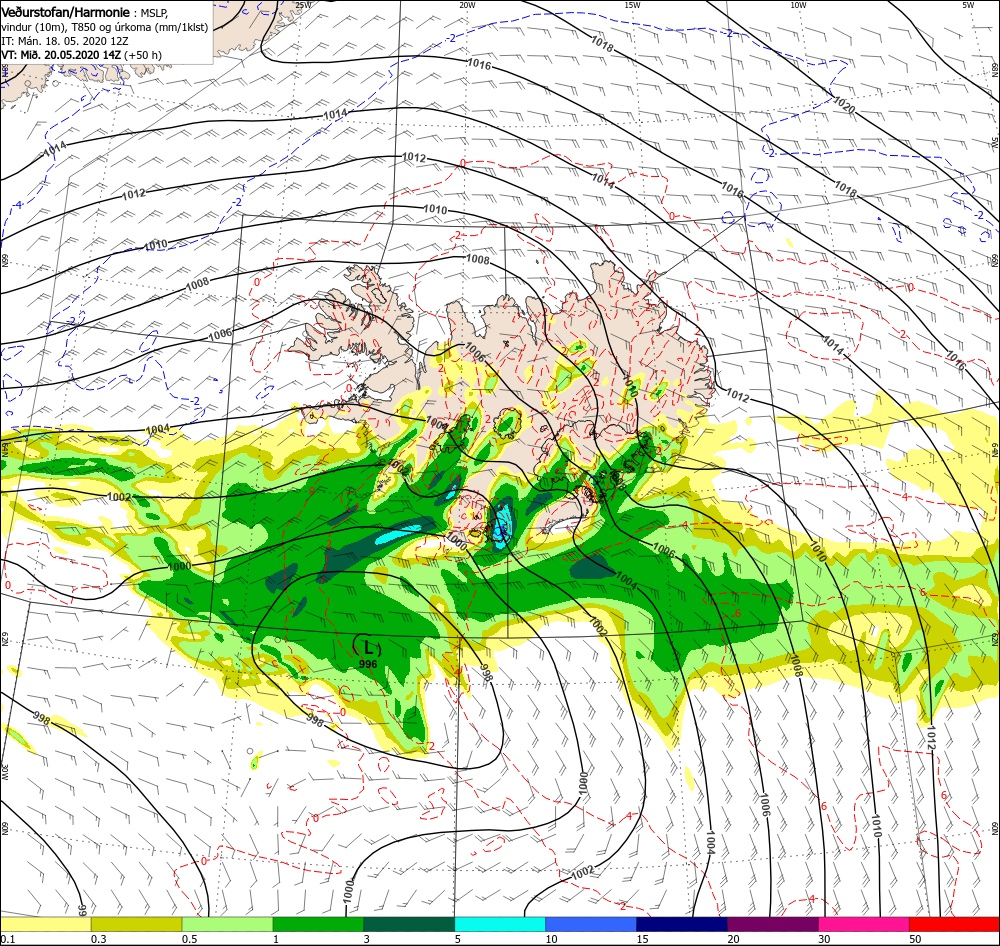Screen dimensions: 1000x946
Task: Click the legend value 50
Action: pyautogui.click(x=915, y=939)
